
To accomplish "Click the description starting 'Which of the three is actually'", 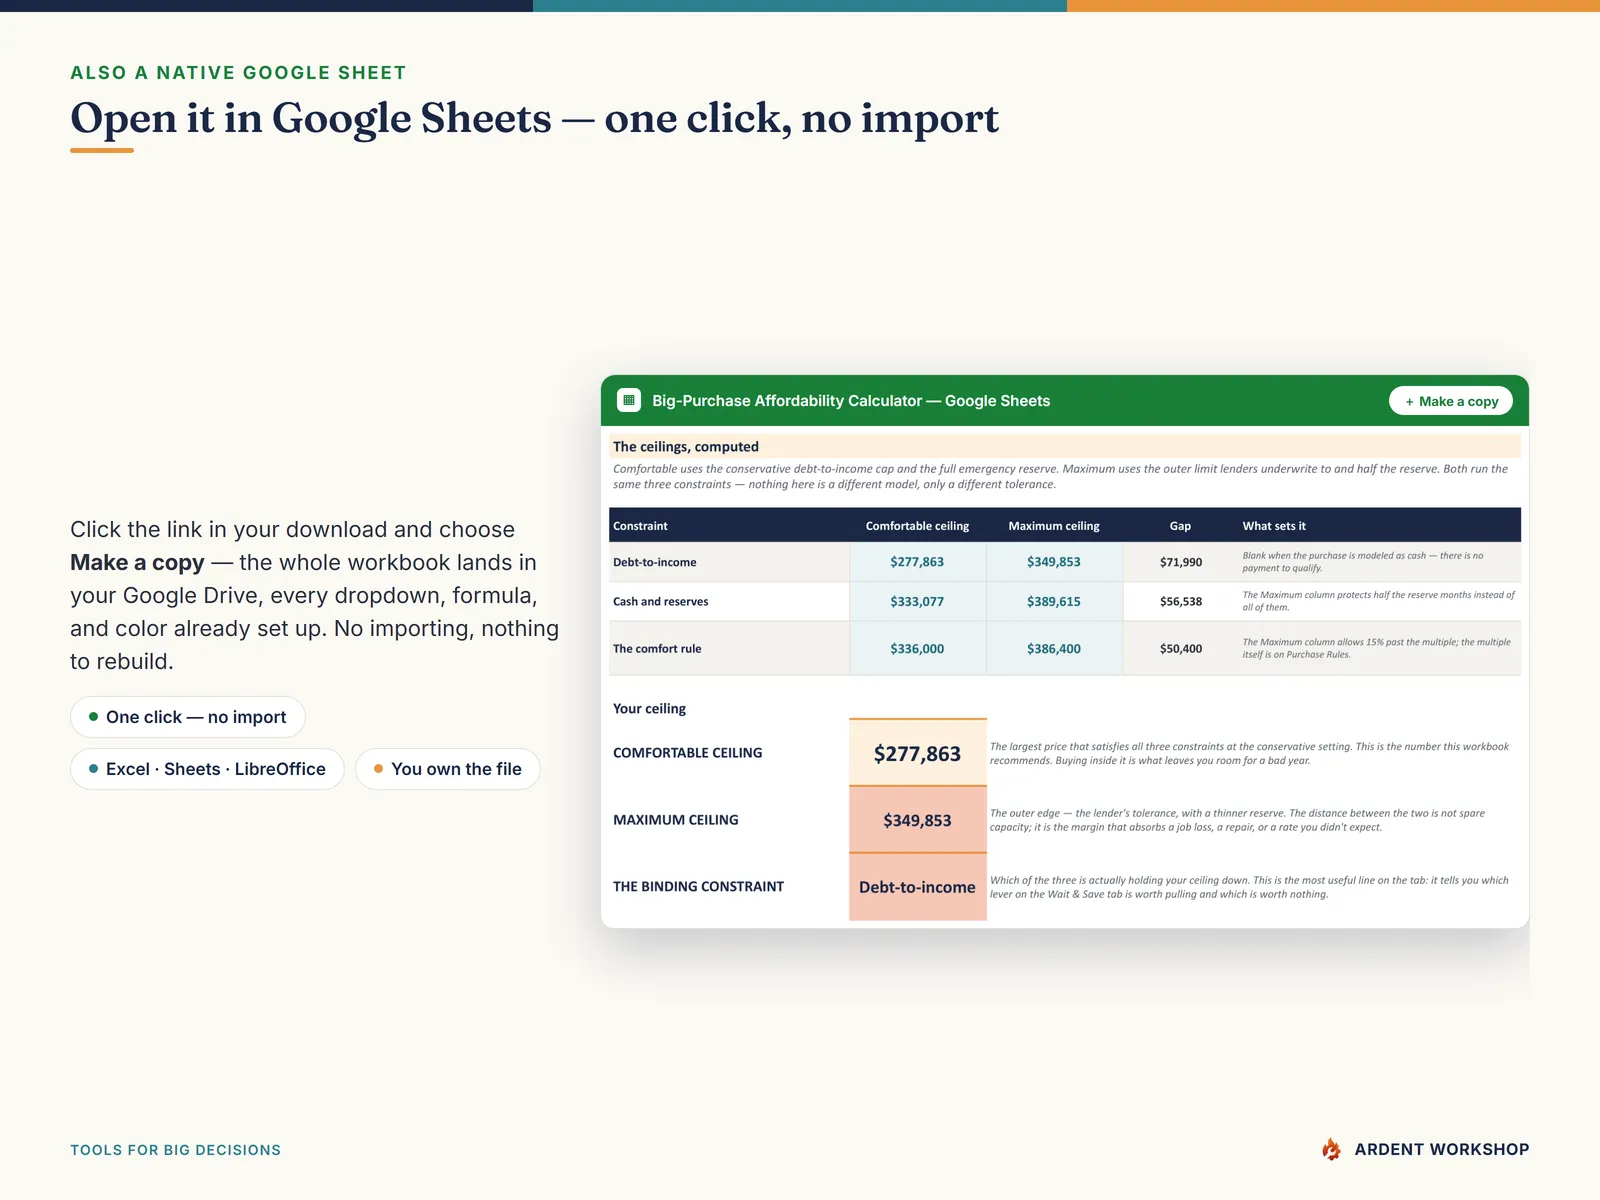I will click(1249, 887).
